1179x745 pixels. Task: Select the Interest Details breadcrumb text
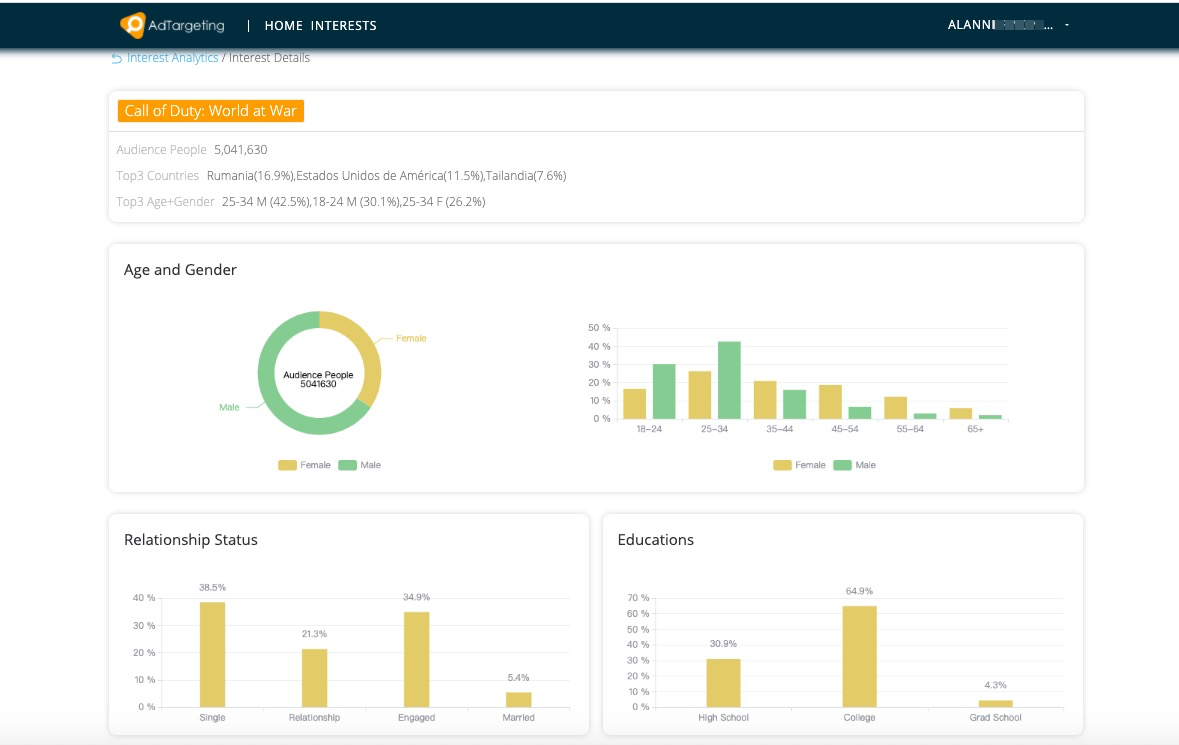pyautogui.click(x=269, y=58)
